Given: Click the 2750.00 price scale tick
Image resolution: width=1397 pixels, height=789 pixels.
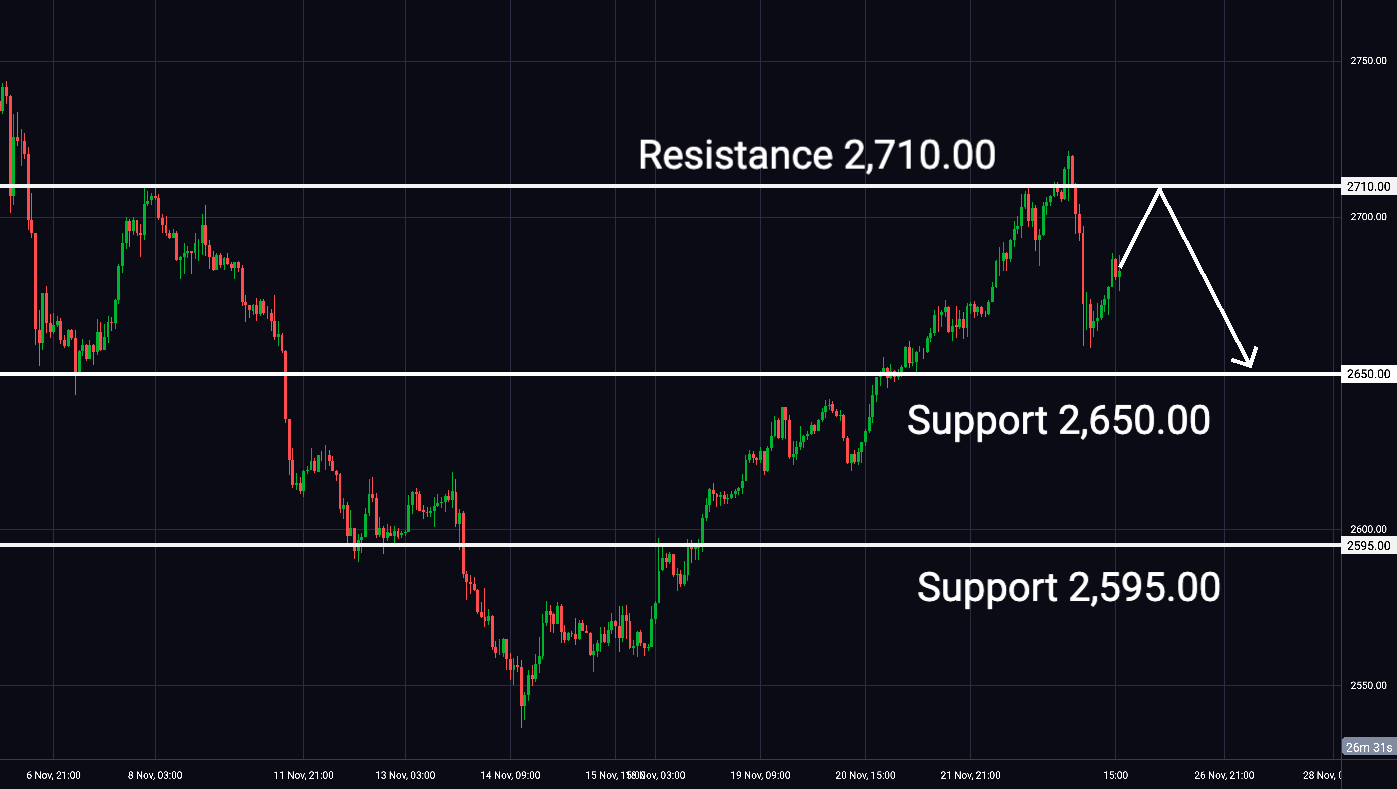Looking at the screenshot, I should (1368, 61).
